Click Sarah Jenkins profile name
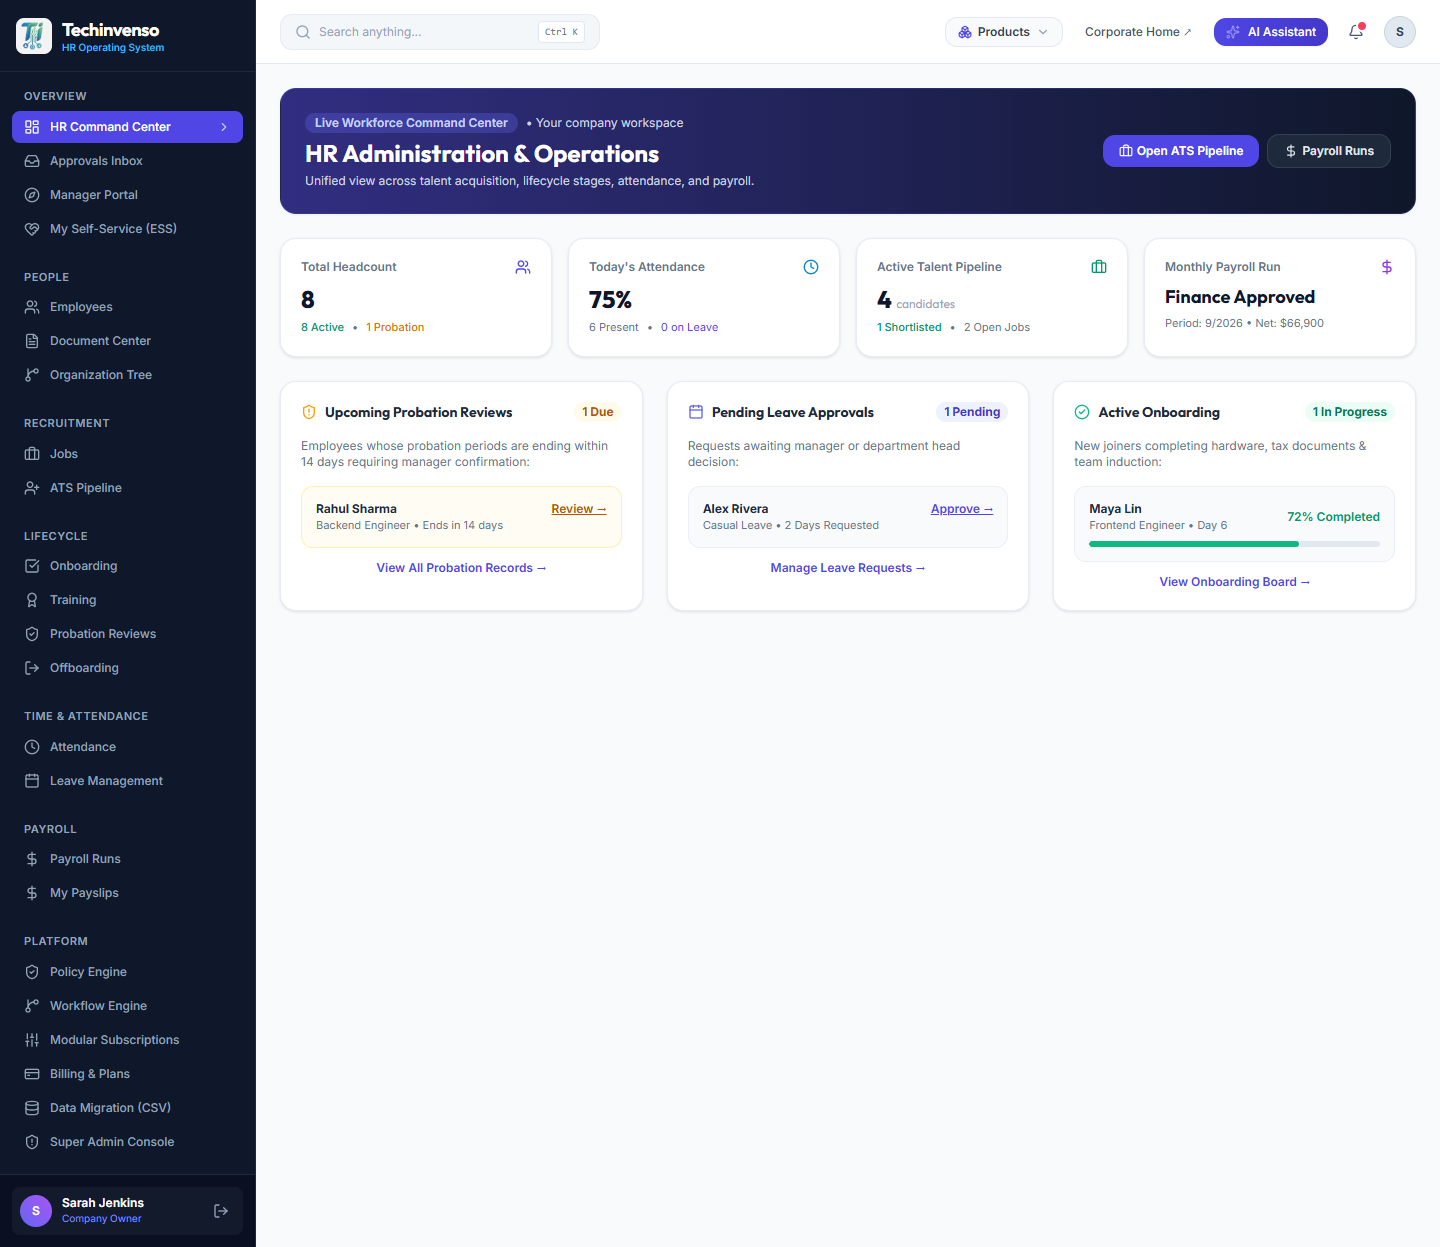The image size is (1440, 1247). click(103, 1203)
